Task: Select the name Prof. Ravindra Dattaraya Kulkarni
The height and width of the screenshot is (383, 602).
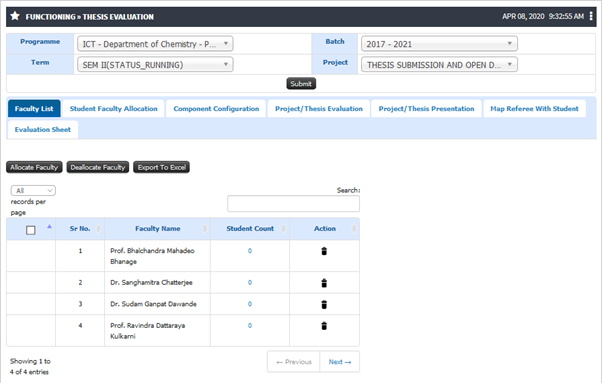Action: point(148,331)
